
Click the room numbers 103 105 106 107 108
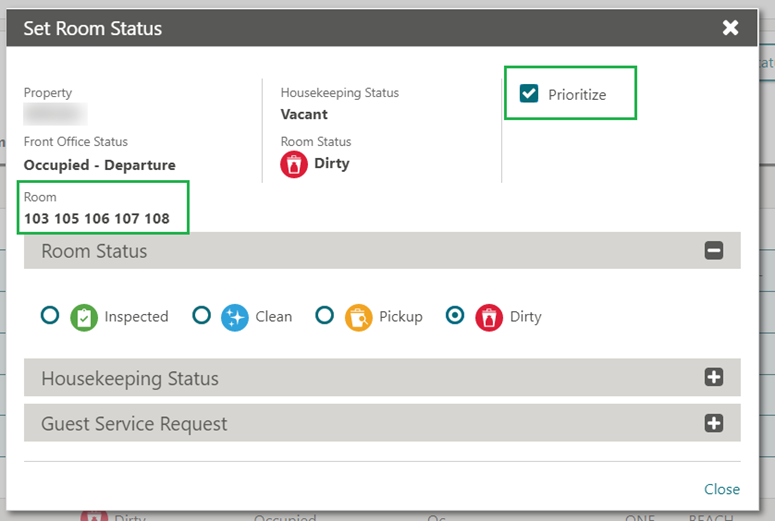click(x=97, y=218)
